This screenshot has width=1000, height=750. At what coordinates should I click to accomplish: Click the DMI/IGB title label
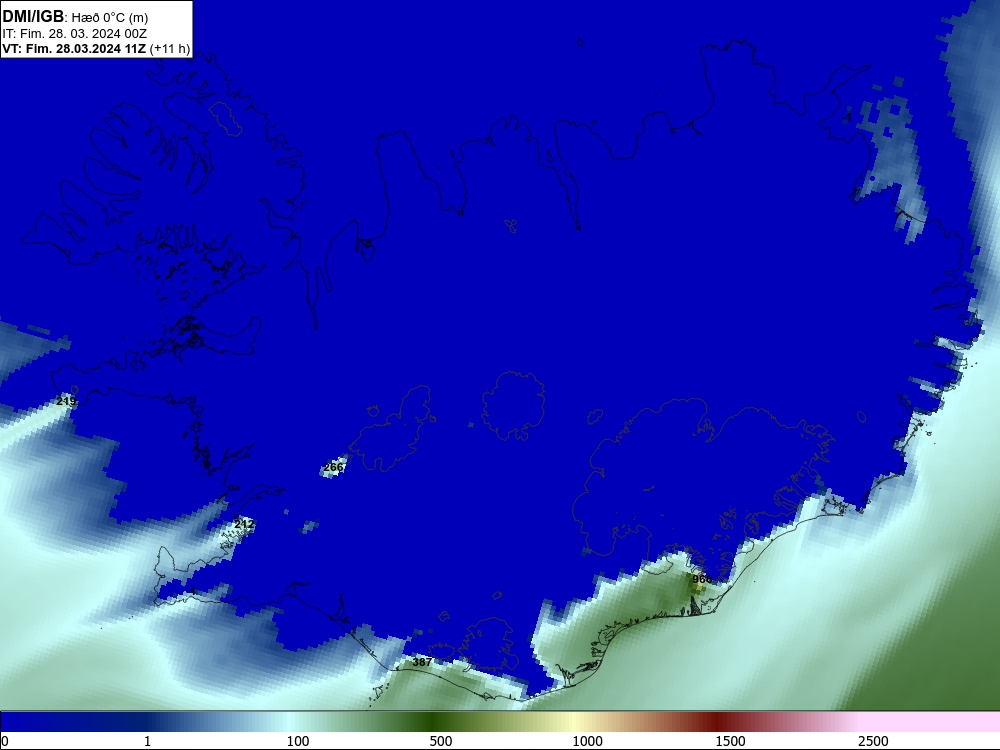(x=33, y=17)
